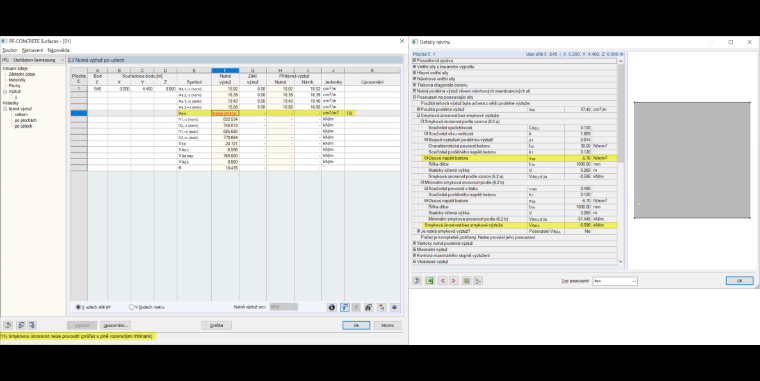This screenshot has height=381, width=760.
Task: Click the 'Upozornění...' button
Action: (x=115, y=326)
